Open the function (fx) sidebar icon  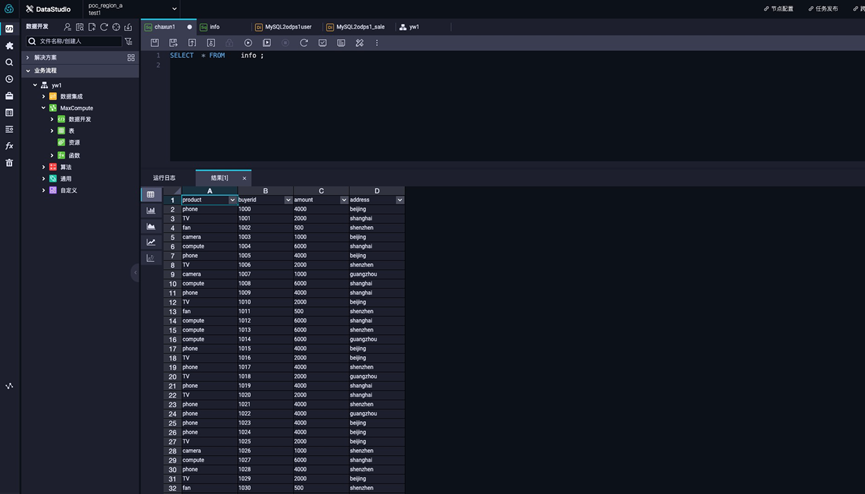pos(9,146)
